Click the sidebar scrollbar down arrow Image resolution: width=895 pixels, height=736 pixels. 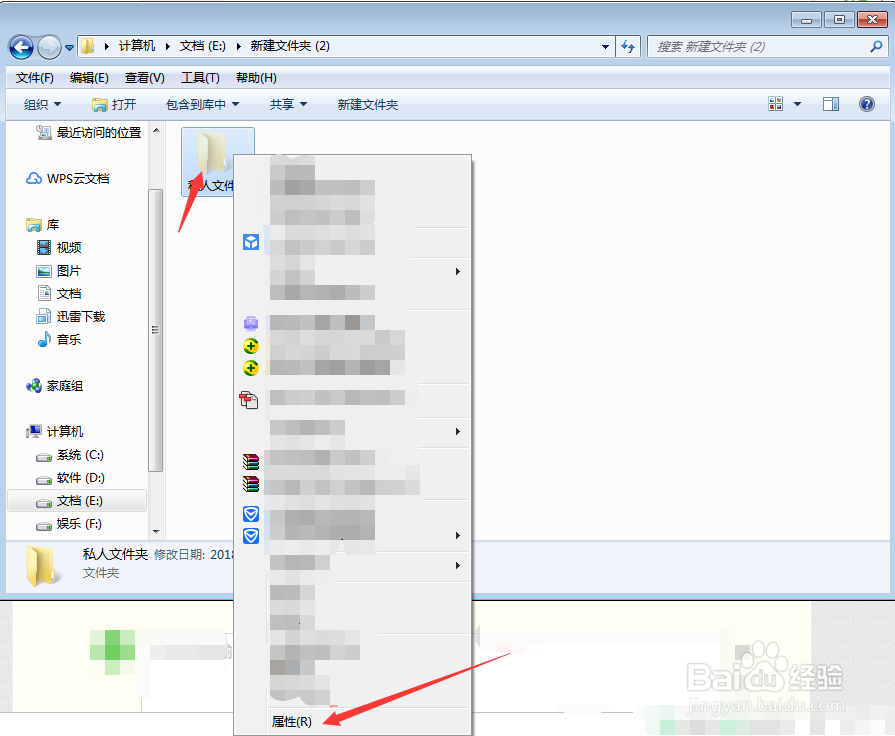[x=156, y=532]
